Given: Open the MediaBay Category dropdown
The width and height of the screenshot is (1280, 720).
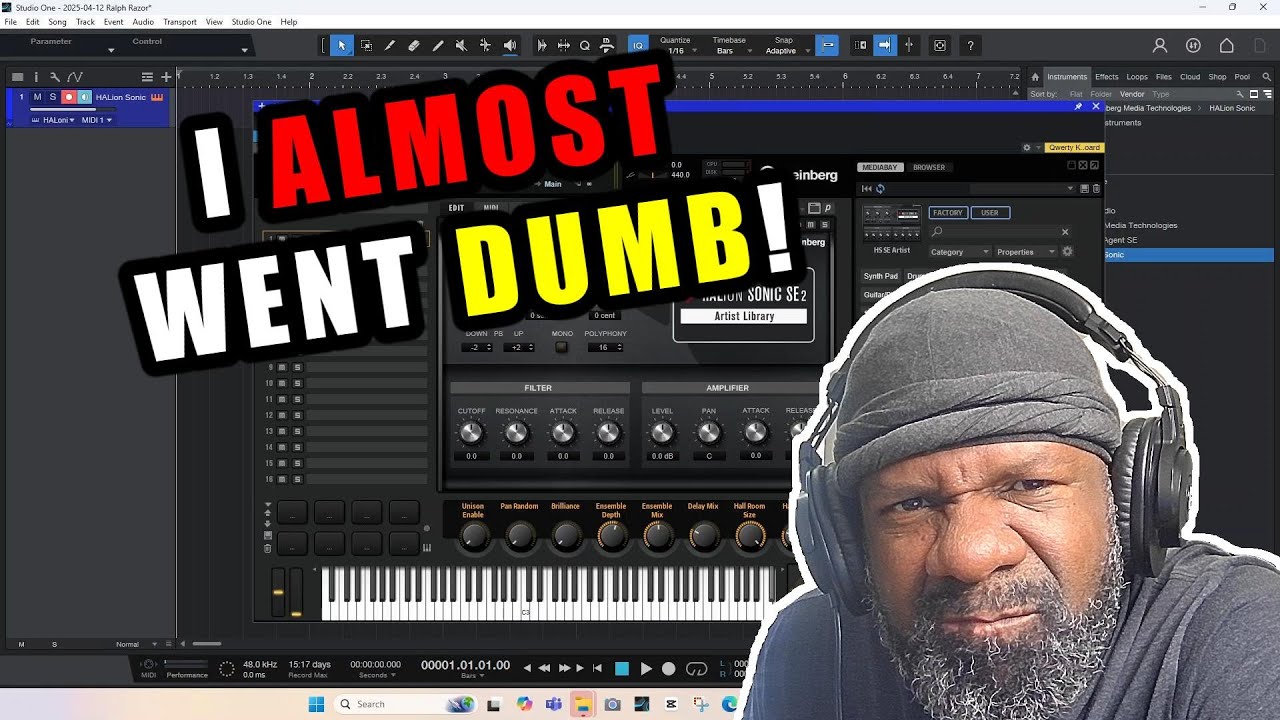Looking at the screenshot, I should [959, 252].
